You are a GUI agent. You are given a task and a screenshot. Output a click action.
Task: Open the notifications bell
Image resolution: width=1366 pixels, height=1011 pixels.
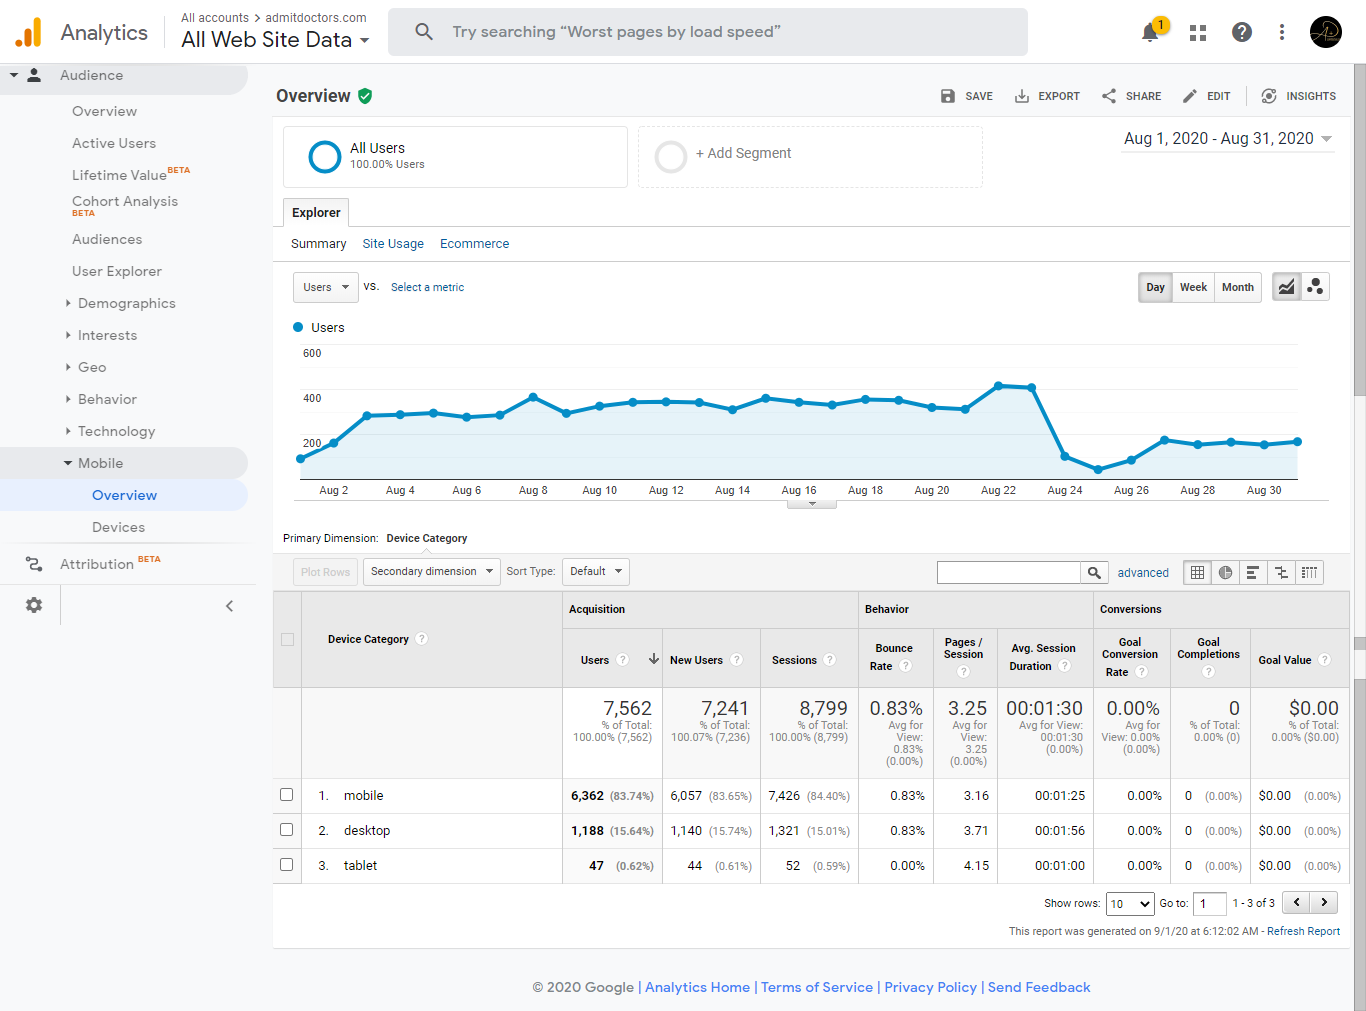click(x=1151, y=32)
